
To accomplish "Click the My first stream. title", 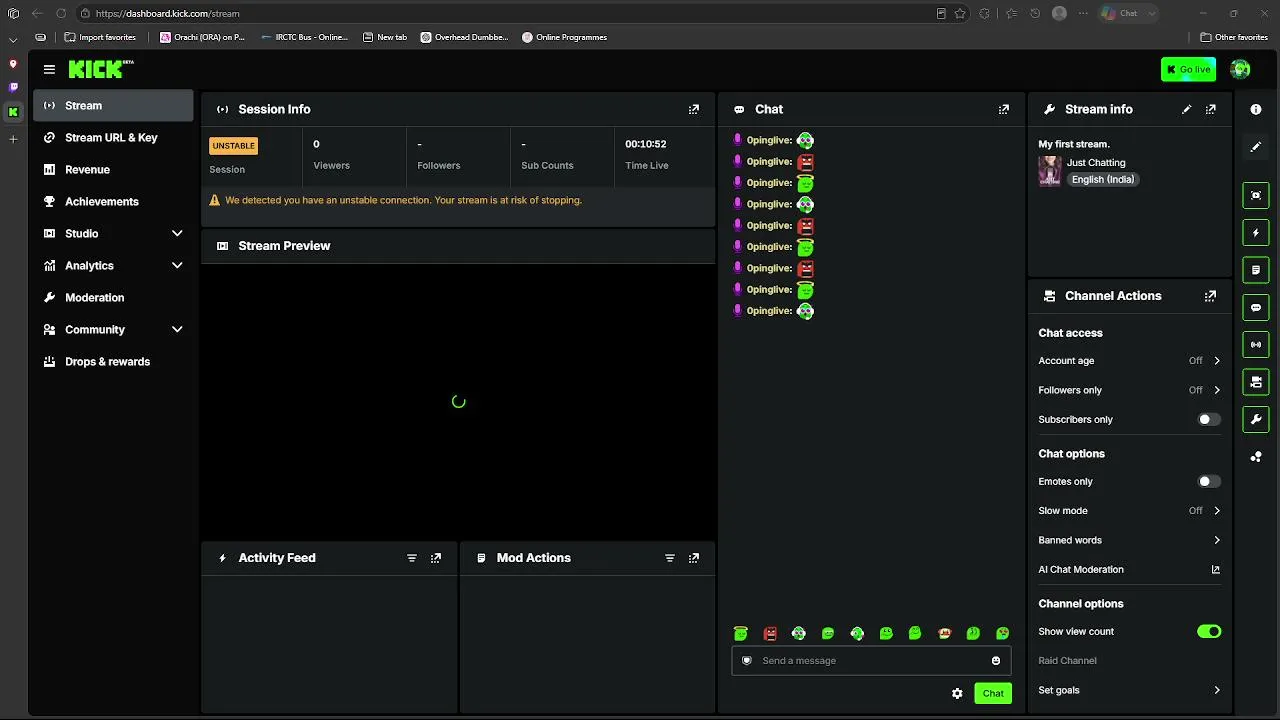I will (x=1074, y=144).
